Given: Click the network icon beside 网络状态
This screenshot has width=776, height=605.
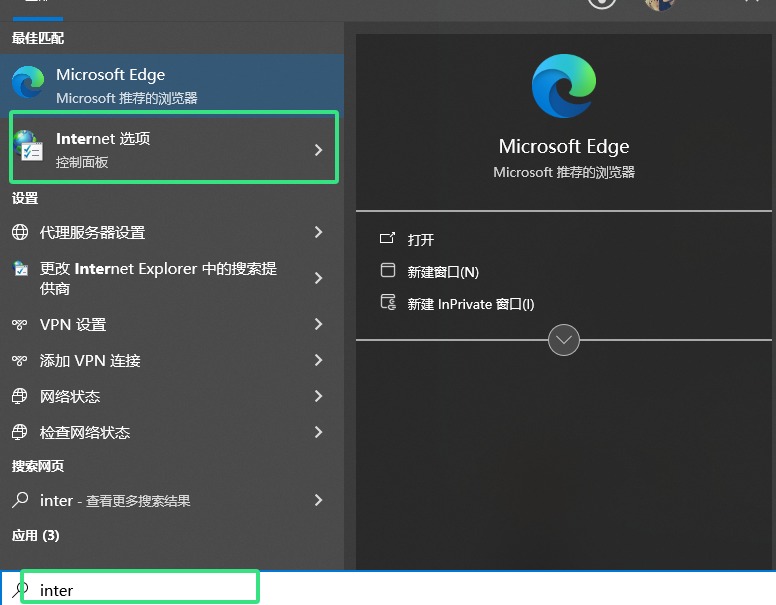Looking at the screenshot, I should coord(20,396).
